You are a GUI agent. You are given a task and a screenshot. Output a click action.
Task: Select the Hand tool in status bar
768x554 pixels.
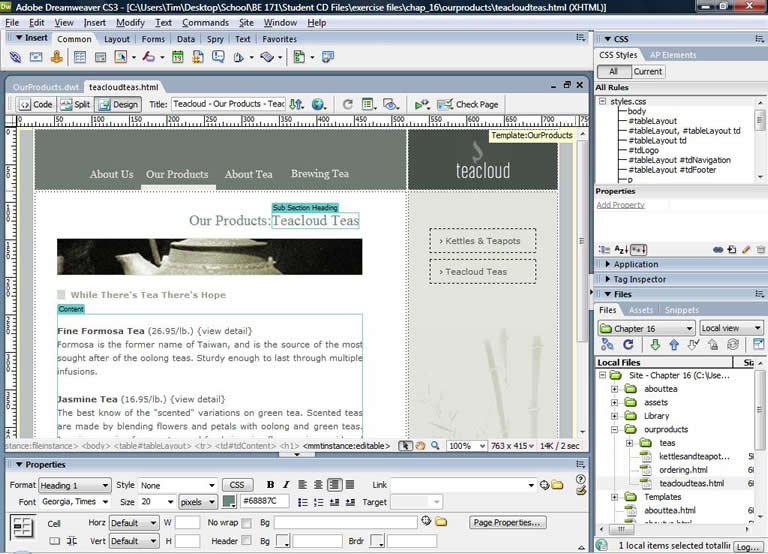click(420, 446)
